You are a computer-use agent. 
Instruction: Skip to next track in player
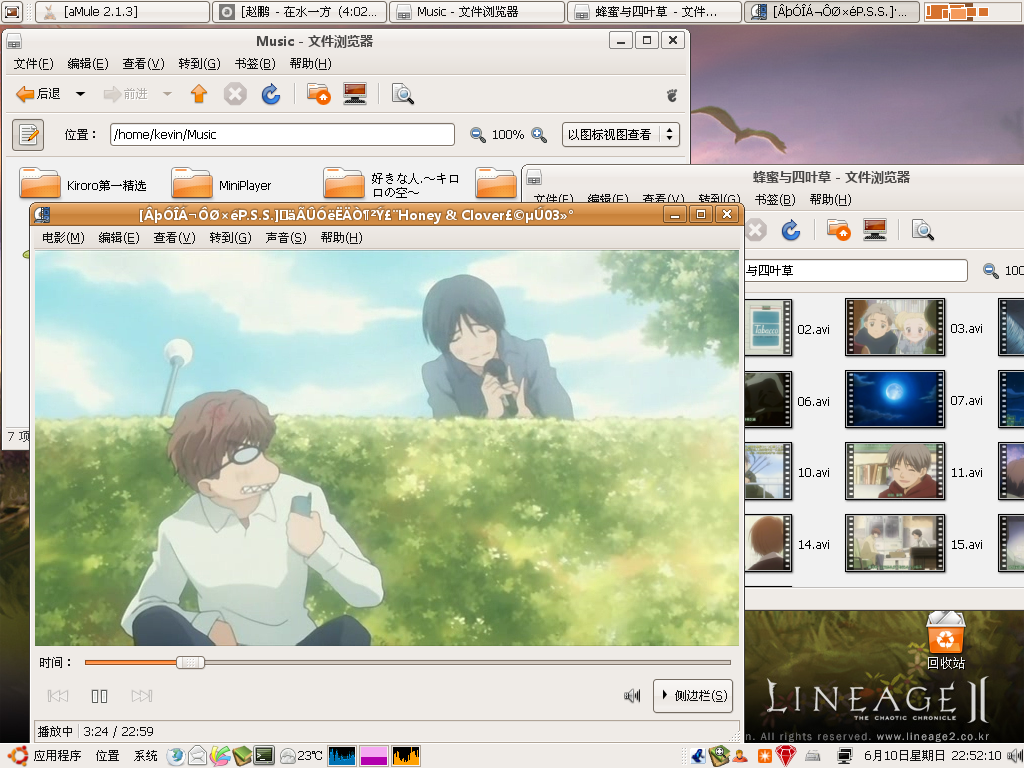142,696
